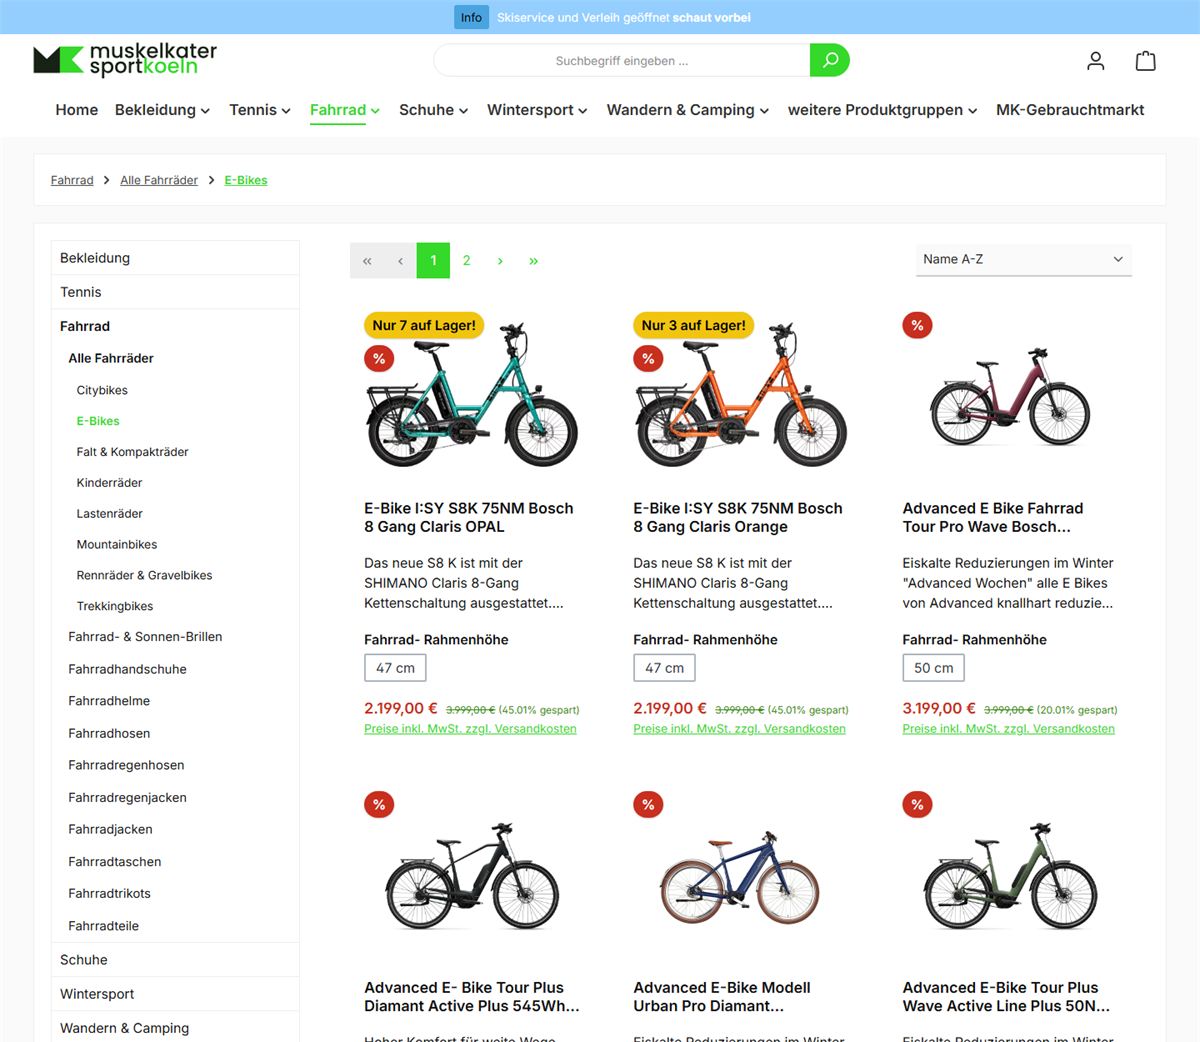Click the sale badge on I:SY OPAL bike
The image size is (1200, 1042).
tap(379, 358)
